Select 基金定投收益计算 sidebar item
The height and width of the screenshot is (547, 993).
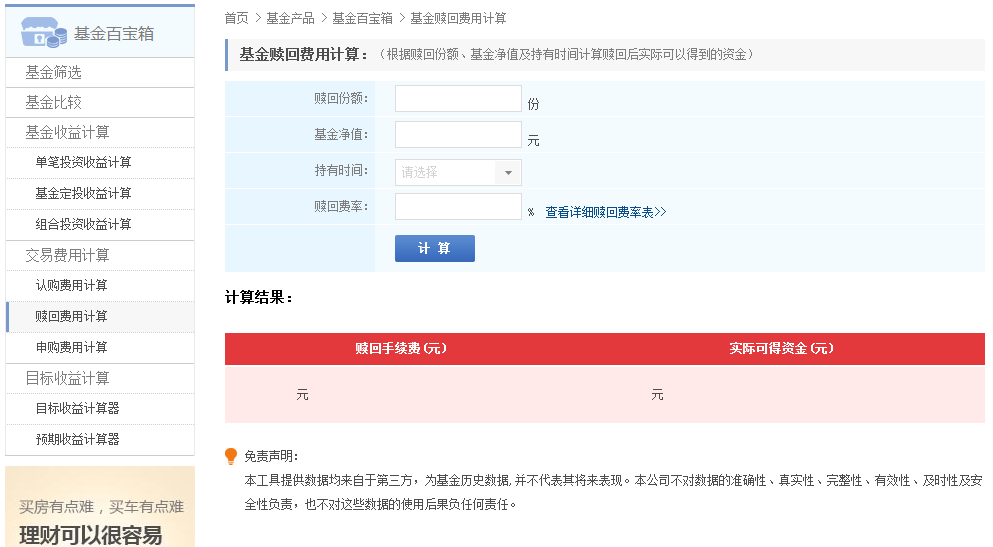click(x=83, y=194)
